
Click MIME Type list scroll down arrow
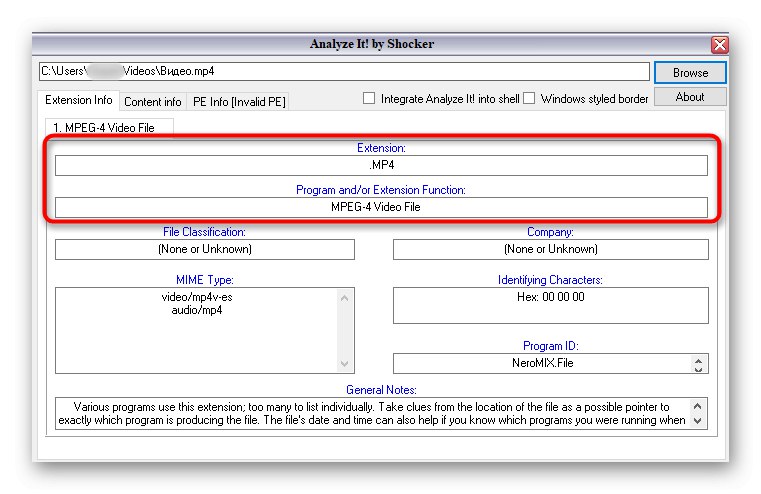(x=345, y=363)
